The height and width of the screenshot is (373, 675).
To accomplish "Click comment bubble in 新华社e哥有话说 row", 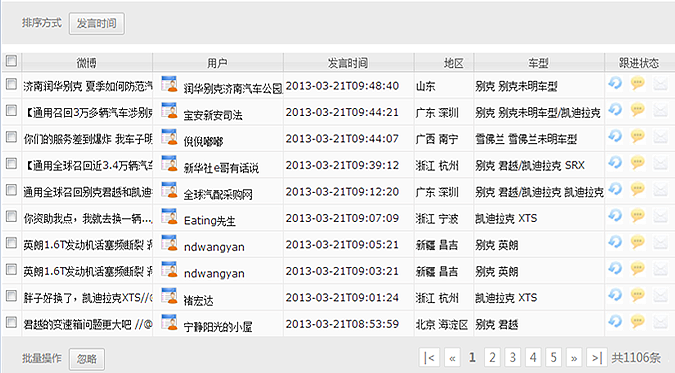I will tap(638, 162).
